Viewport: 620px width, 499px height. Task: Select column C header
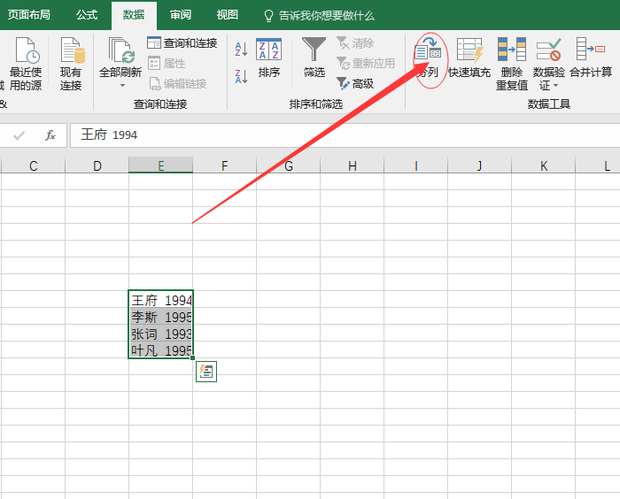34,165
